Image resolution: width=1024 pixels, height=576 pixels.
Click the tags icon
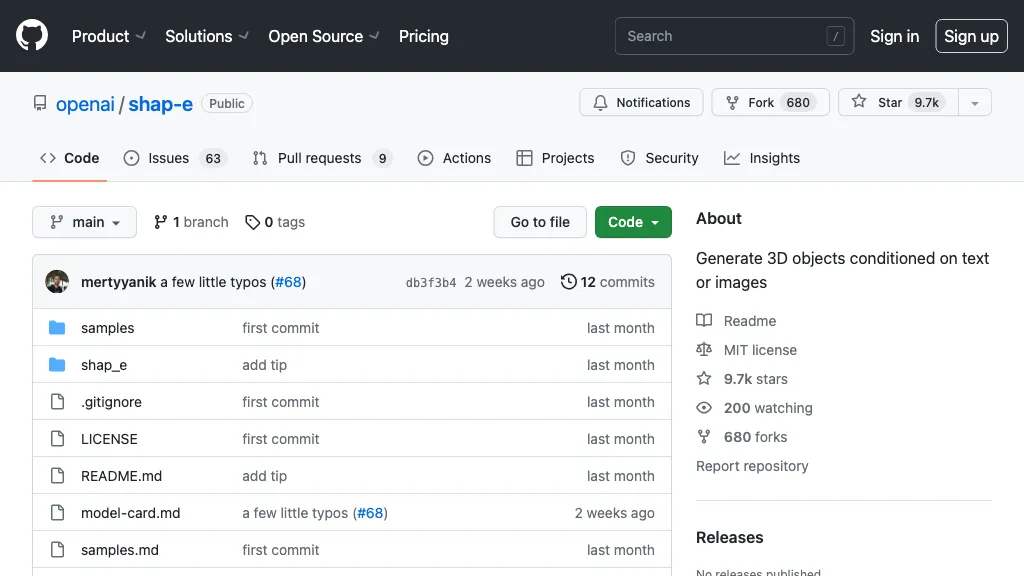tap(253, 222)
